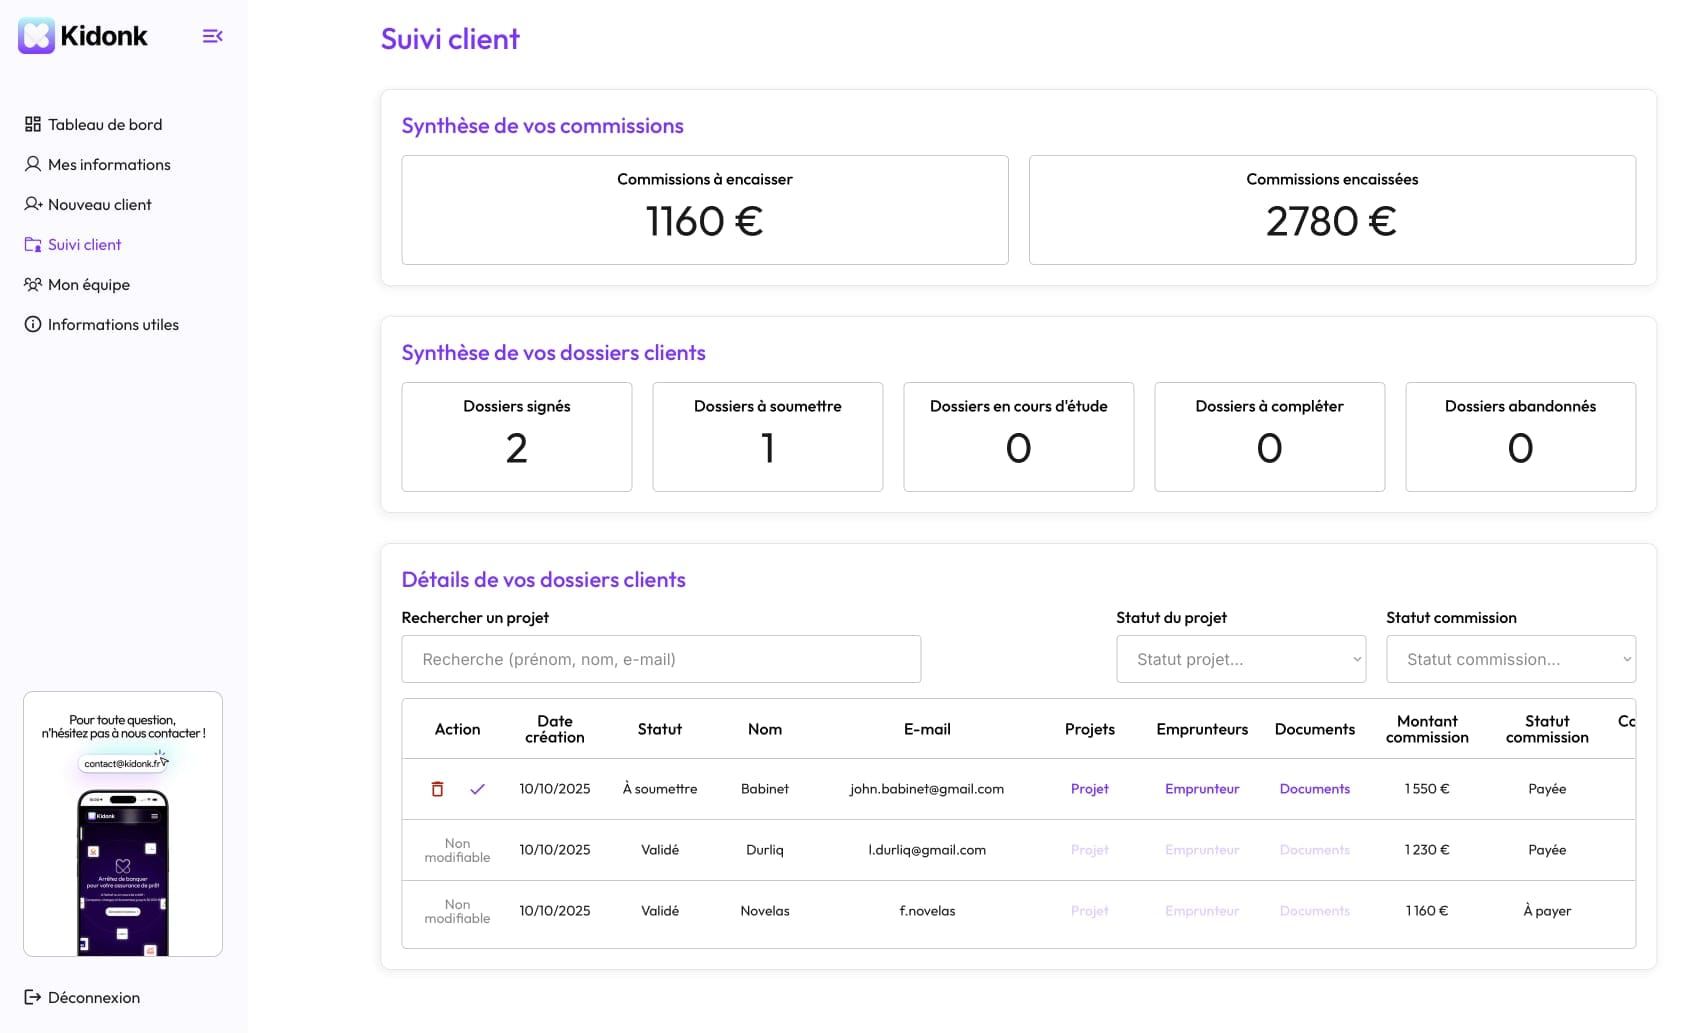Expand the Statut commission dropdown
This screenshot has height=1033, width=1685.
(1510, 659)
